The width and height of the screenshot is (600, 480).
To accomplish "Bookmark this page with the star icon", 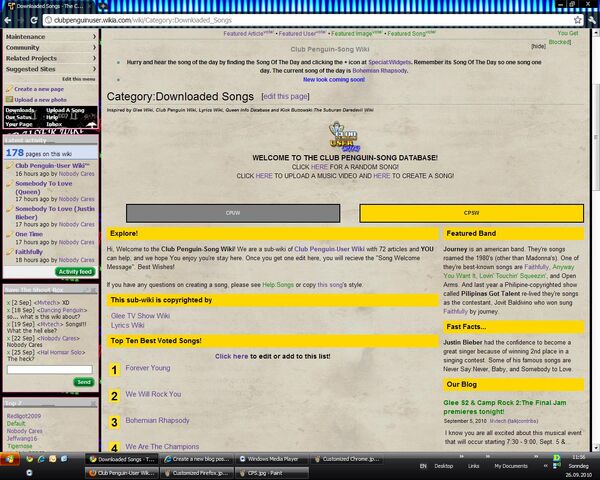I will 577,20.
